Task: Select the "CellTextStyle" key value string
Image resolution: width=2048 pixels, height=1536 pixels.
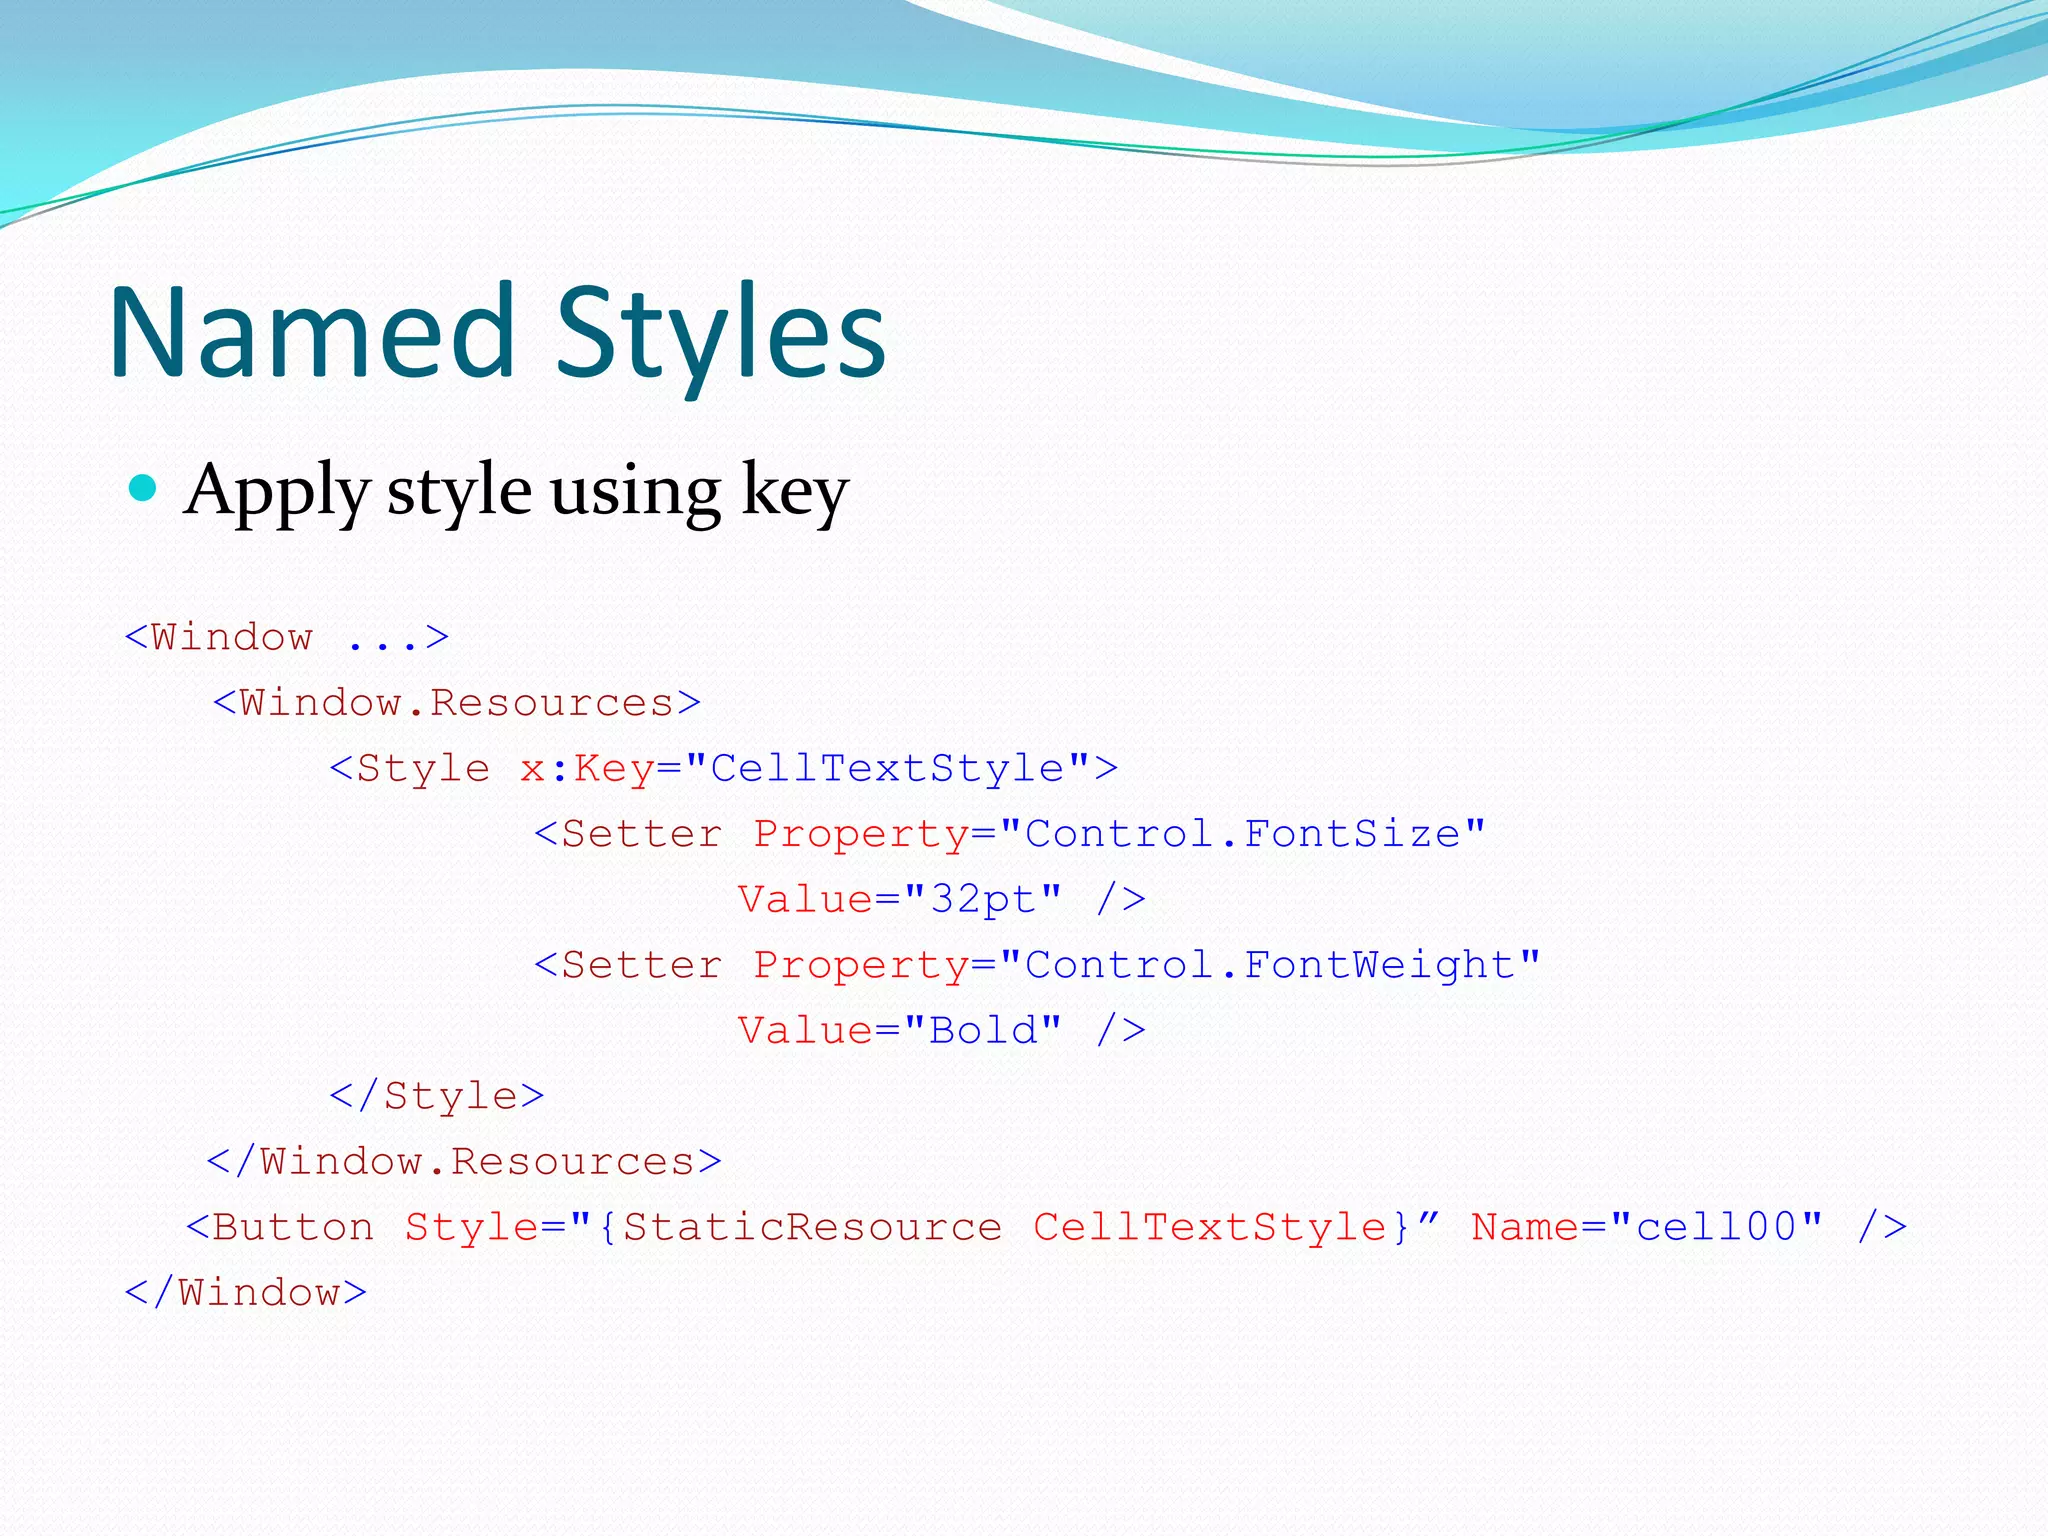Action: 887,769
